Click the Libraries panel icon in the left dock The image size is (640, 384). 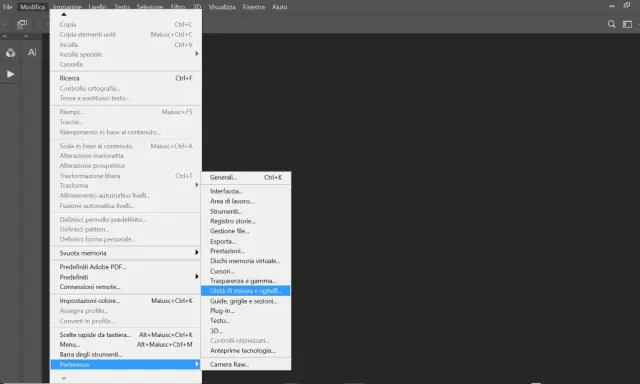(10, 53)
